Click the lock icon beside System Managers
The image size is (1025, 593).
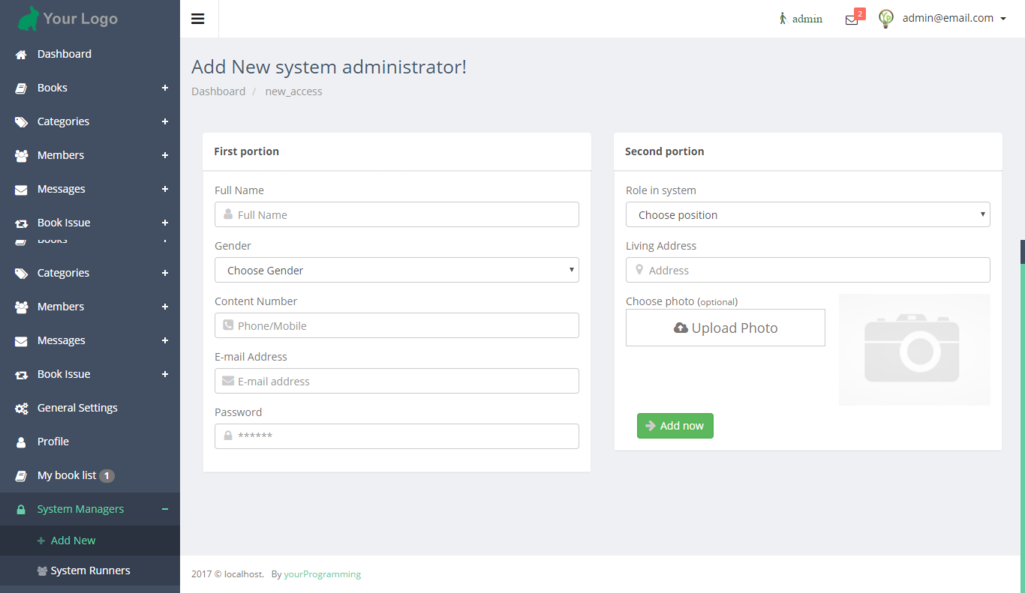point(21,509)
